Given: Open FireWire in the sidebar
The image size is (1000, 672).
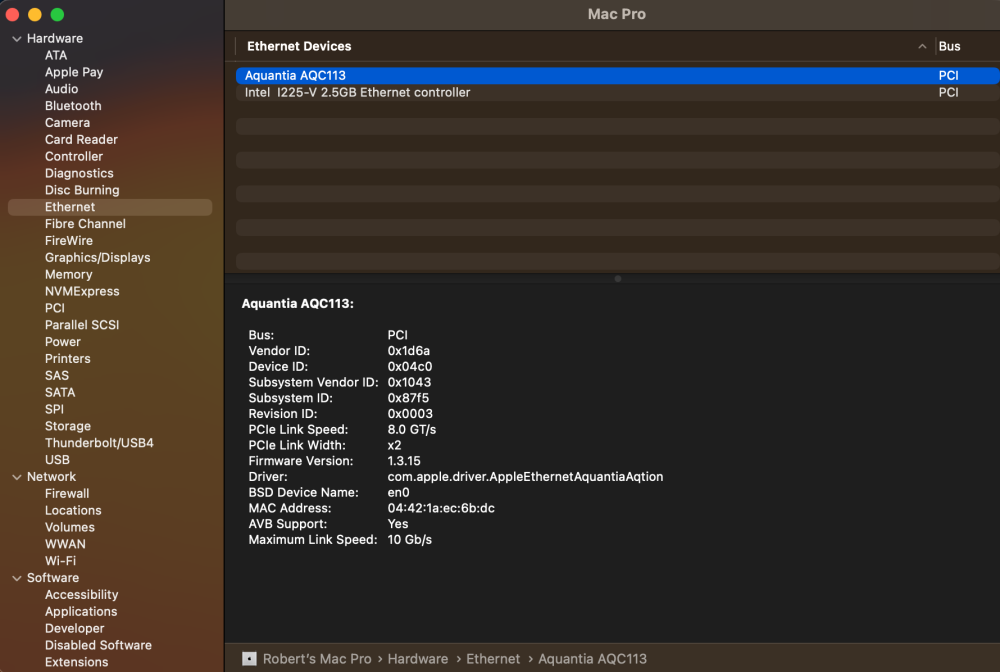Looking at the screenshot, I should [x=68, y=241].
